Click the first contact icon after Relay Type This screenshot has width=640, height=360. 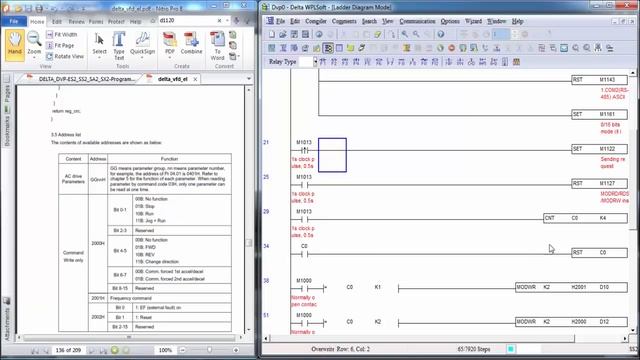point(323,62)
